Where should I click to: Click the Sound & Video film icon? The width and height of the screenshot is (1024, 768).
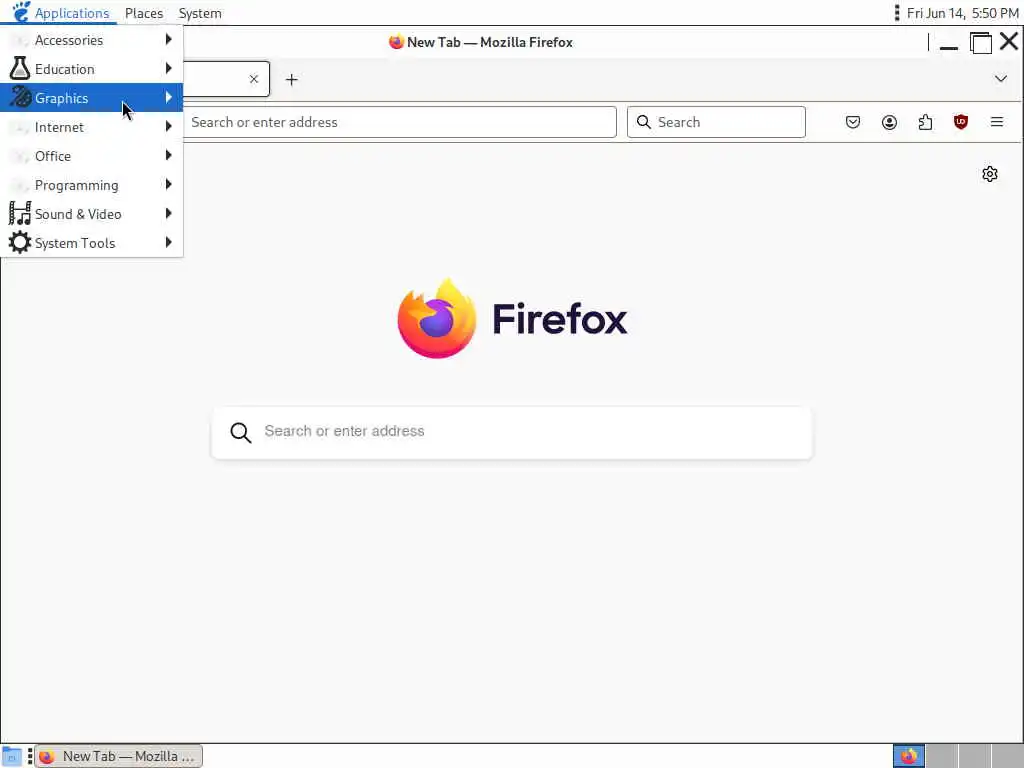click(x=20, y=214)
